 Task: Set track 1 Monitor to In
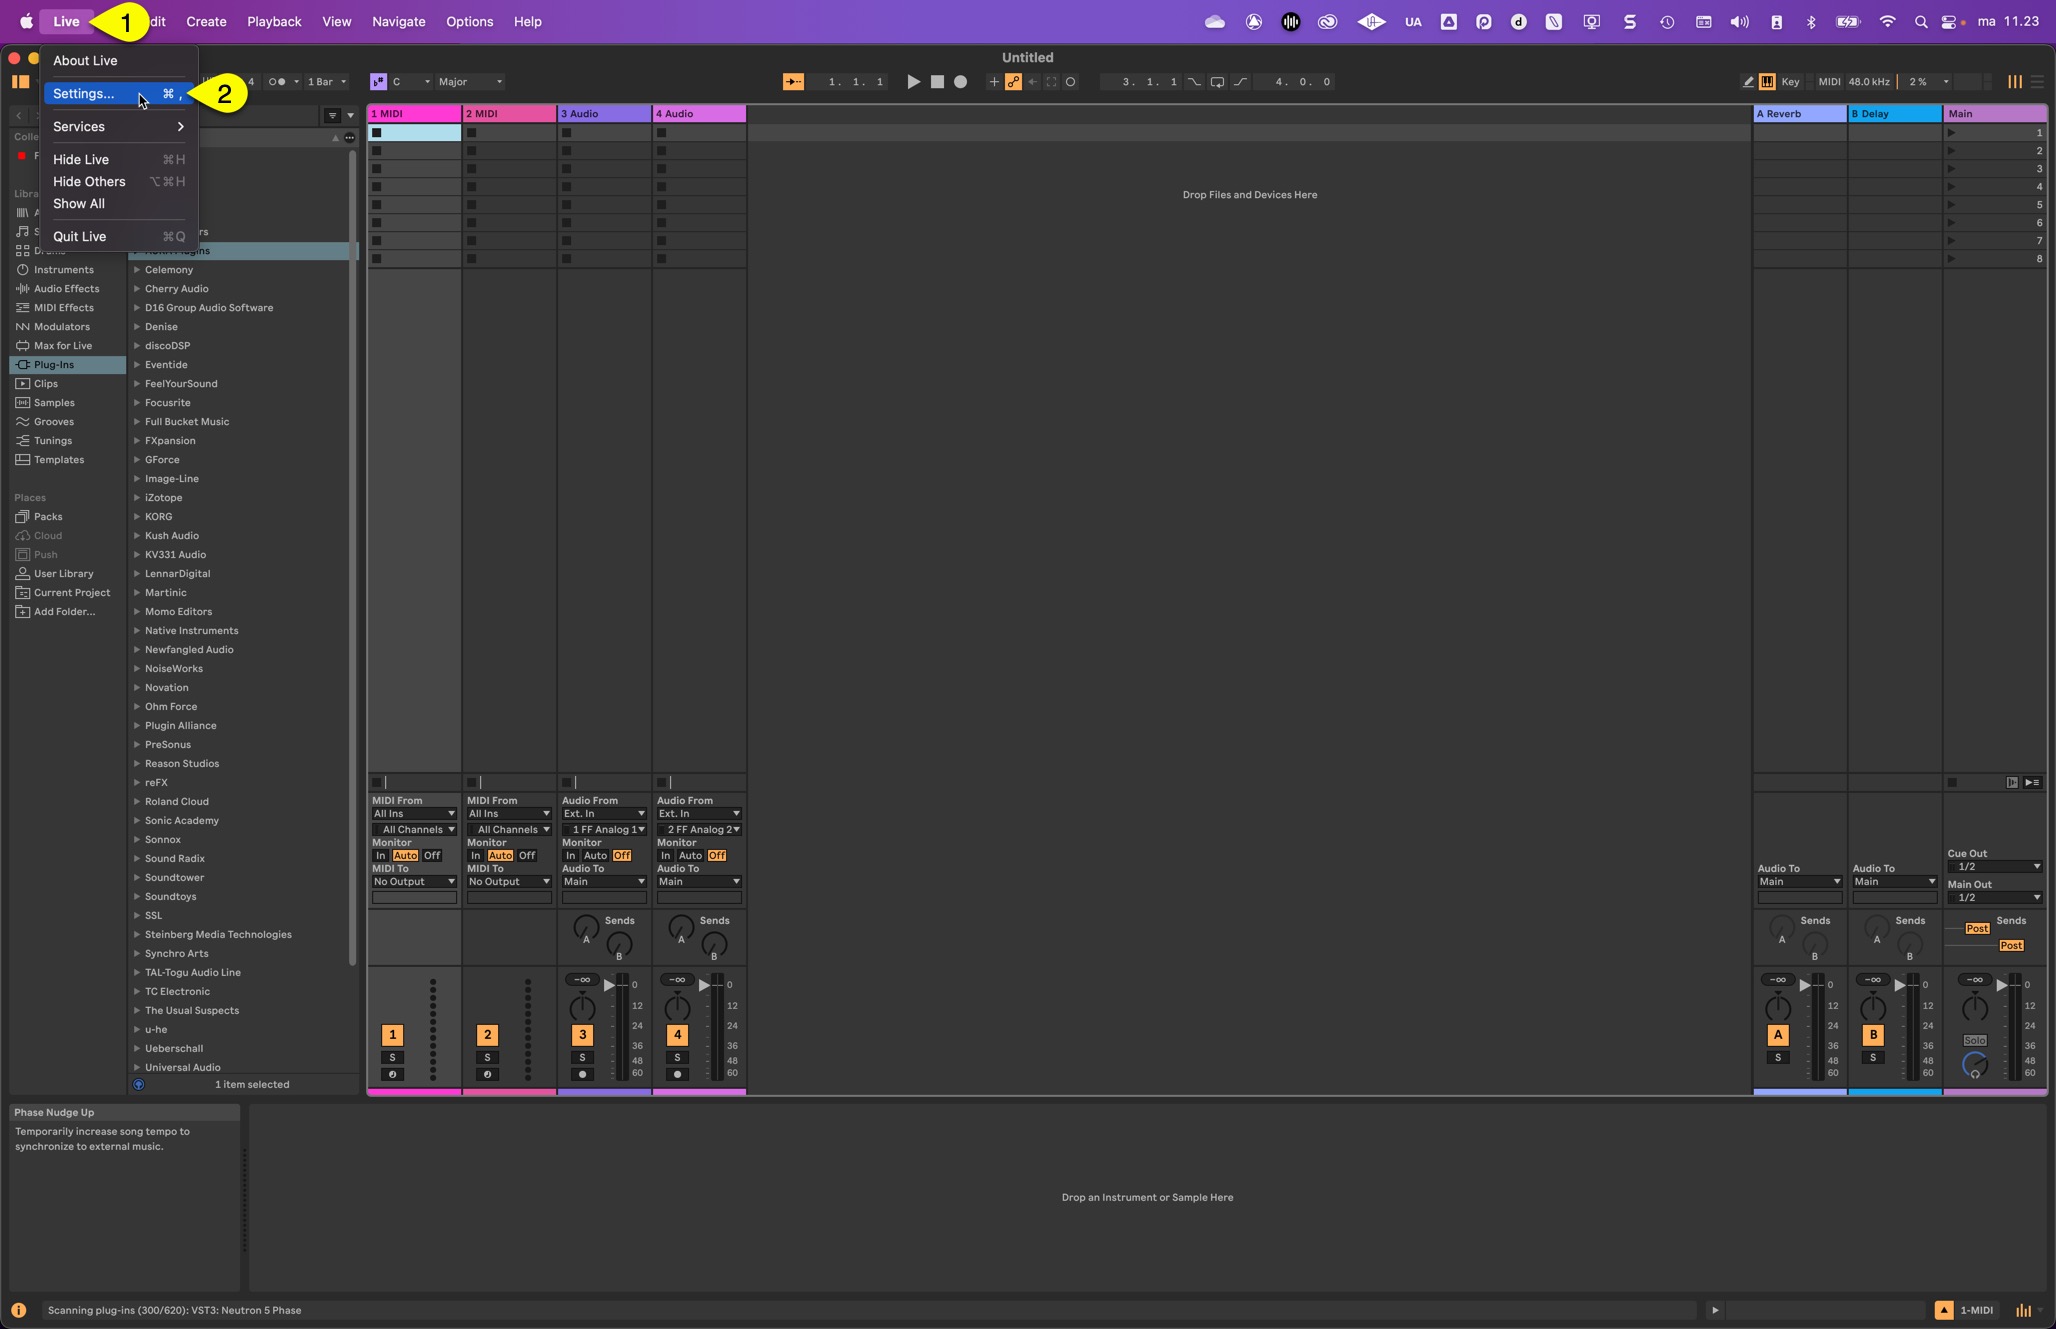click(380, 856)
